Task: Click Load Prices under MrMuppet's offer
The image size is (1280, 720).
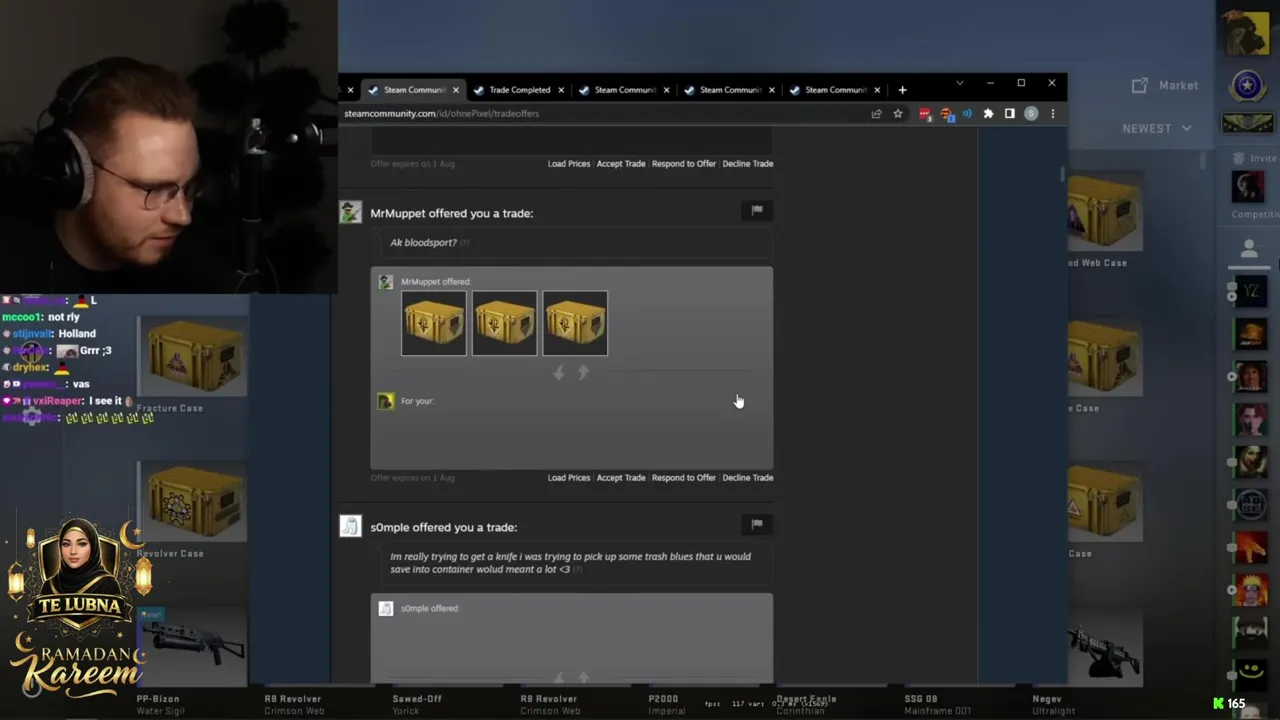Action: 569,478
